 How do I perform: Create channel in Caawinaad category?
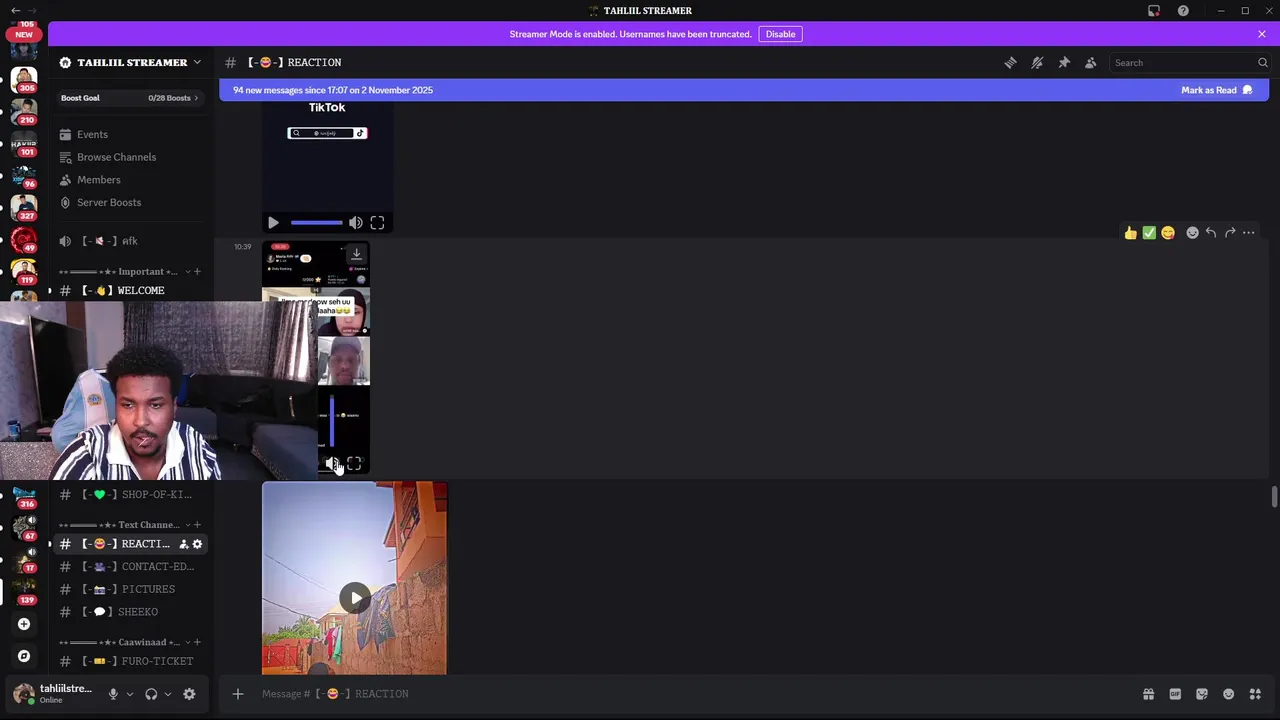click(197, 642)
